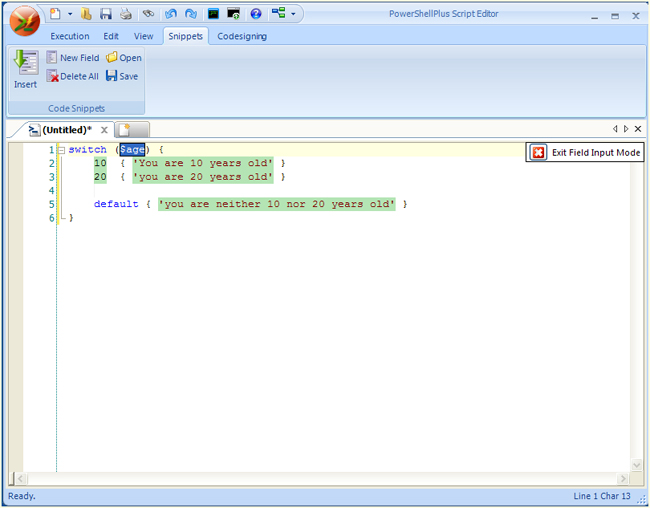Exit Field Input Mode

[585, 152]
